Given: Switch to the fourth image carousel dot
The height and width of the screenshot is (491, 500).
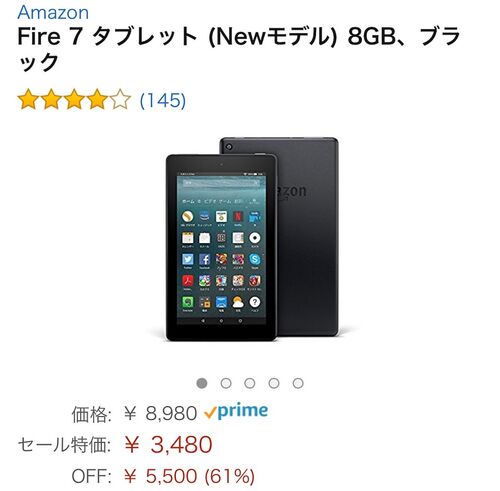Looking at the screenshot, I should coord(274,383).
